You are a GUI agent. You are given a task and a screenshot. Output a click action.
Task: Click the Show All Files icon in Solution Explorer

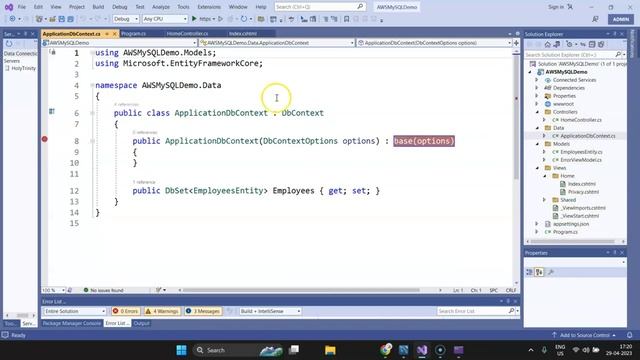point(601,44)
